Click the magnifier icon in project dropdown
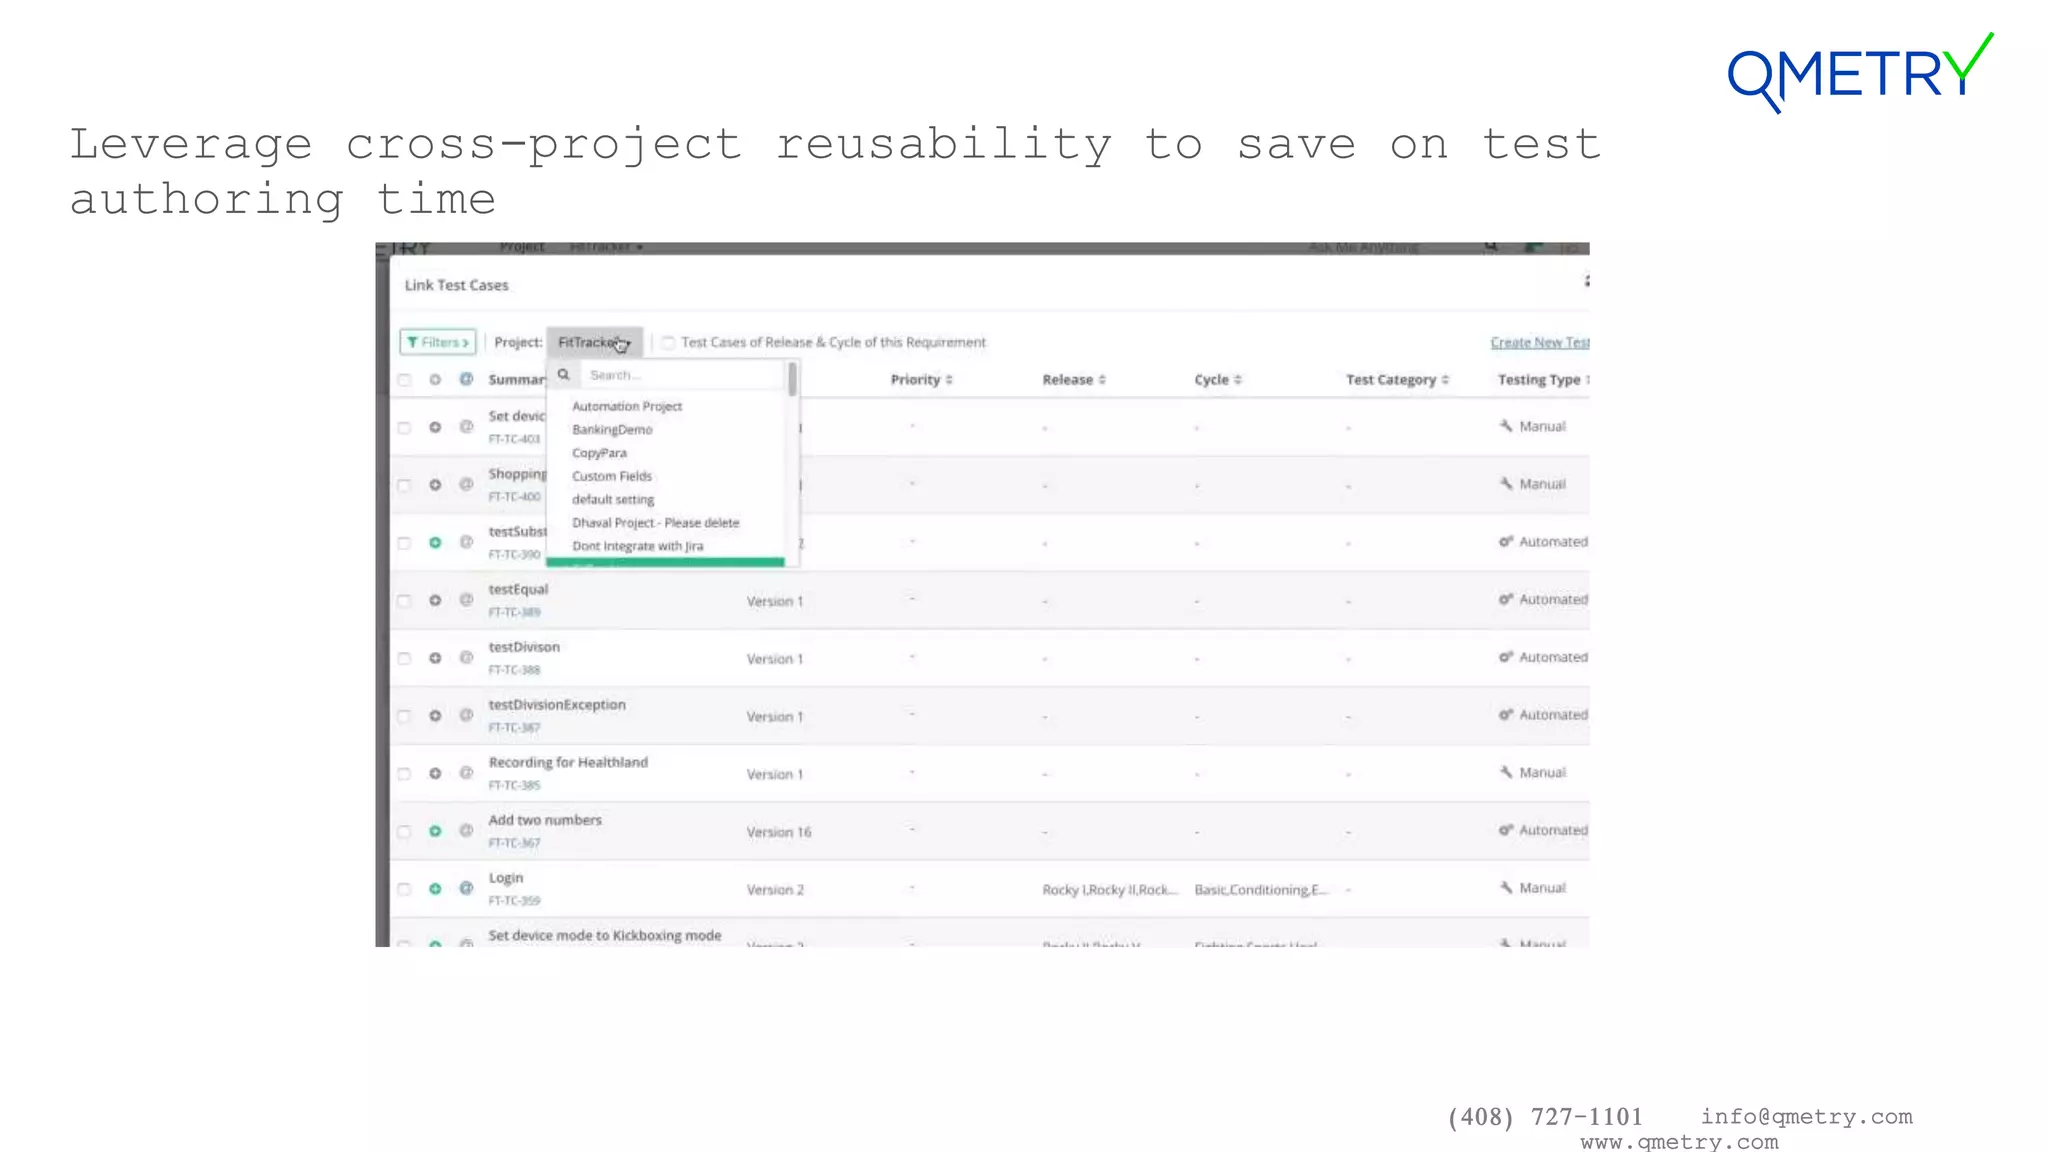The image size is (2048, 1152). 564,375
